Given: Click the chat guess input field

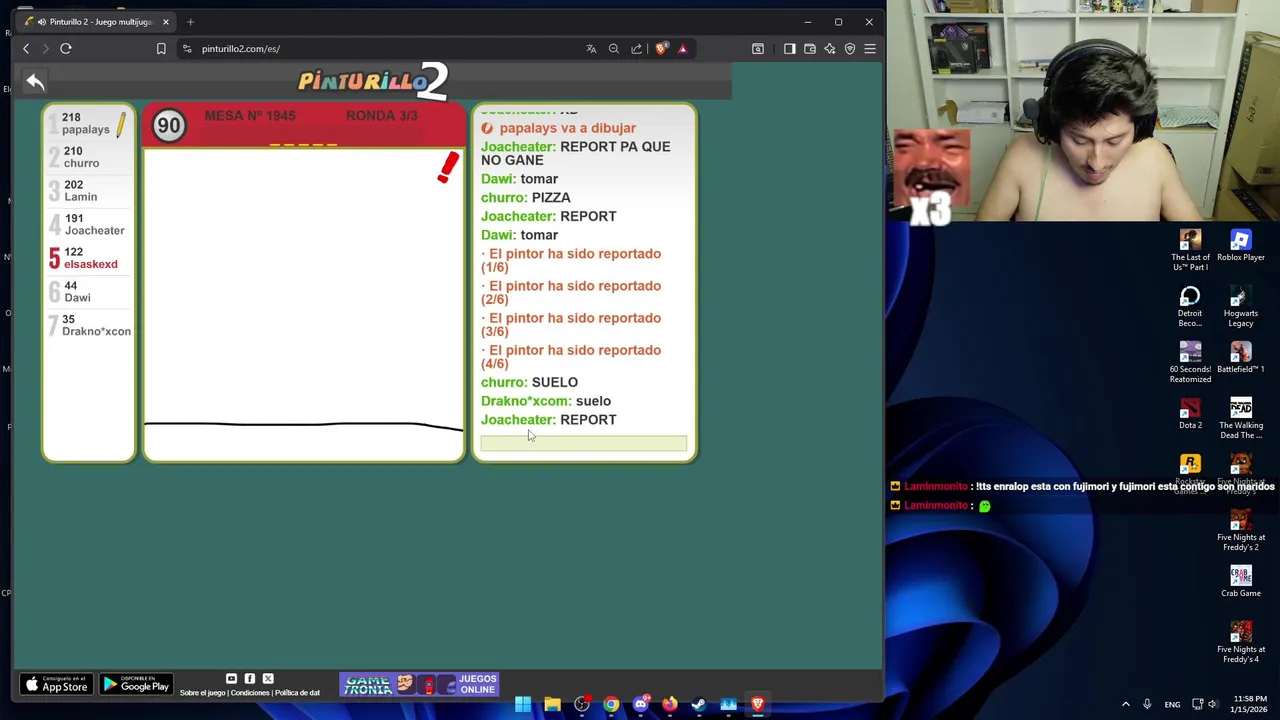Looking at the screenshot, I should click(584, 443).
